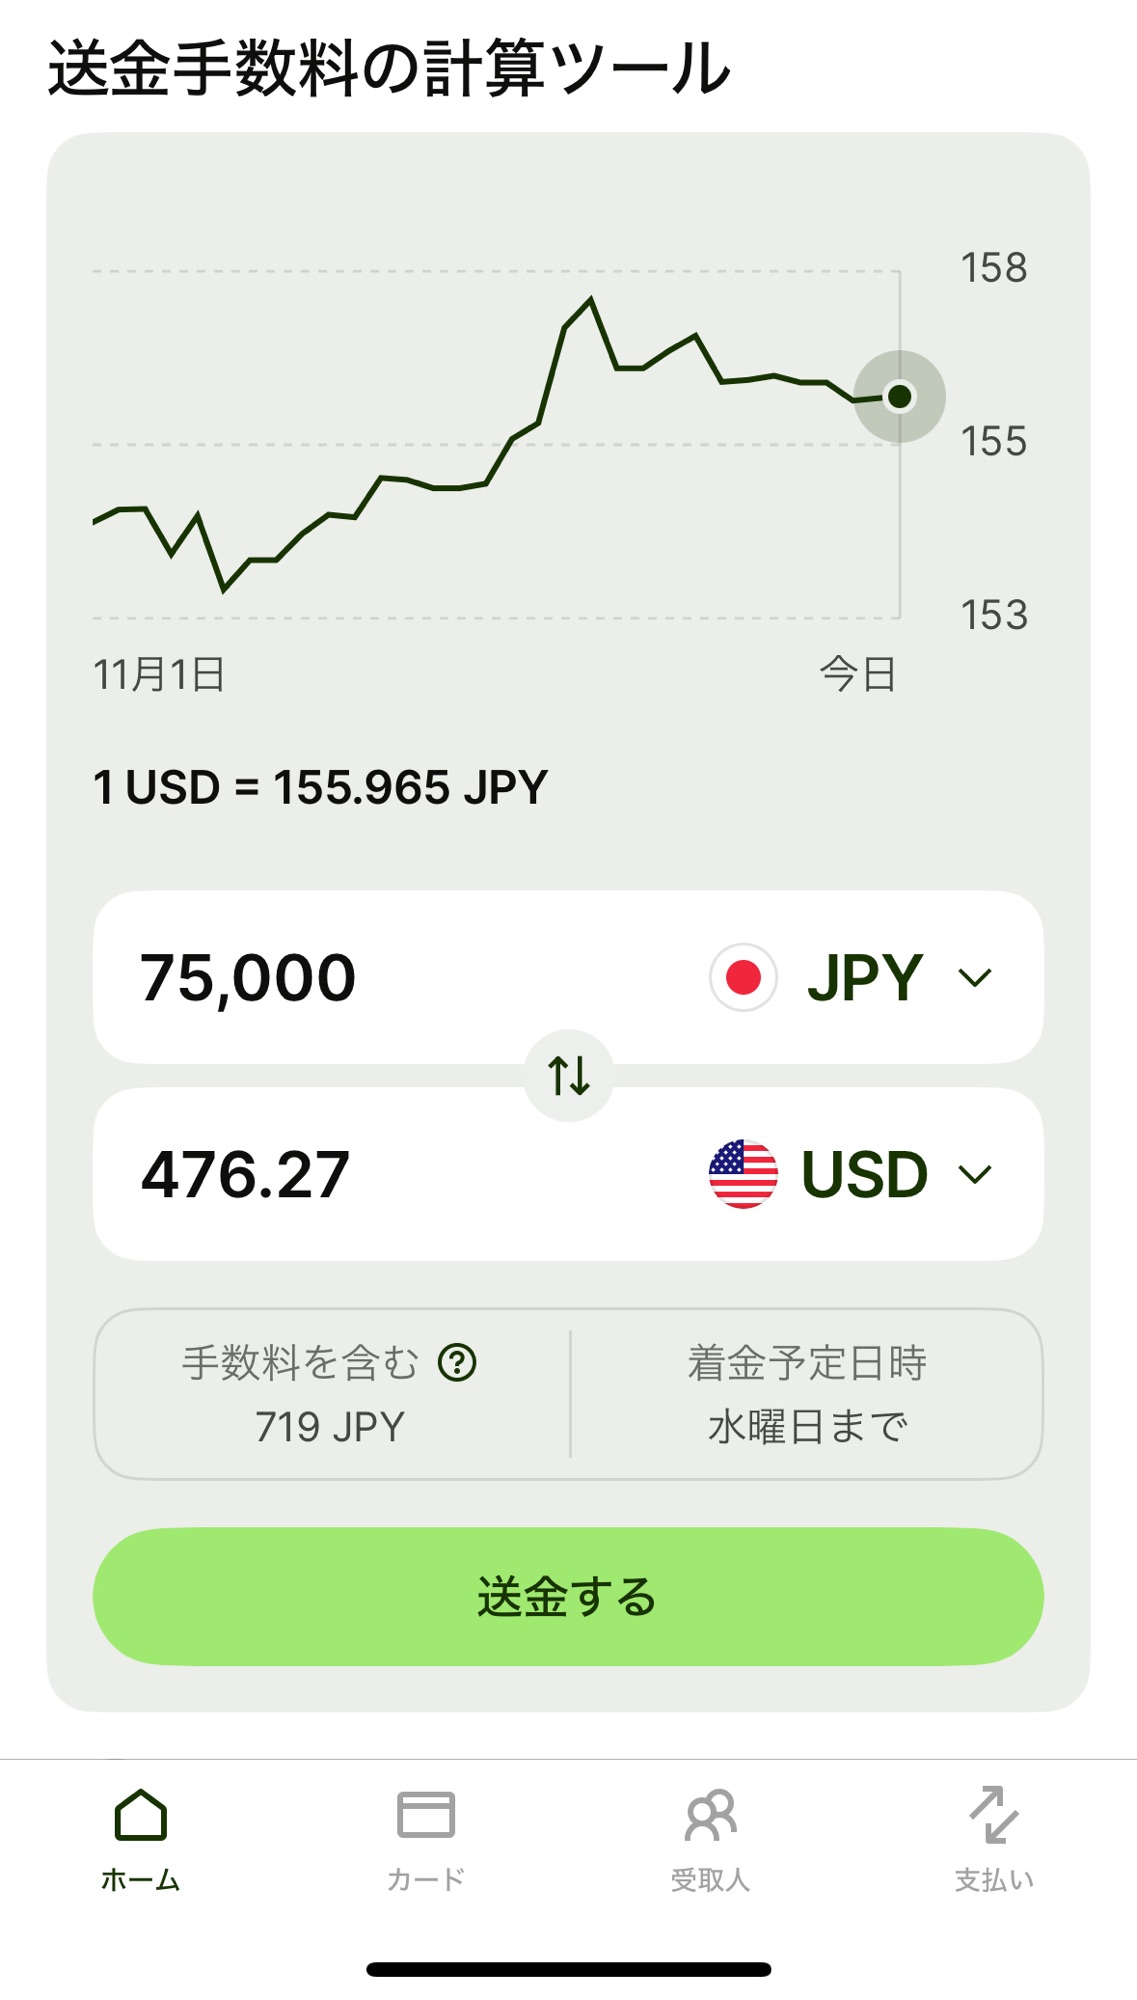Tap the payments arrows icon
This screenshot has width=1137, height=2000.
(994, 1816)
